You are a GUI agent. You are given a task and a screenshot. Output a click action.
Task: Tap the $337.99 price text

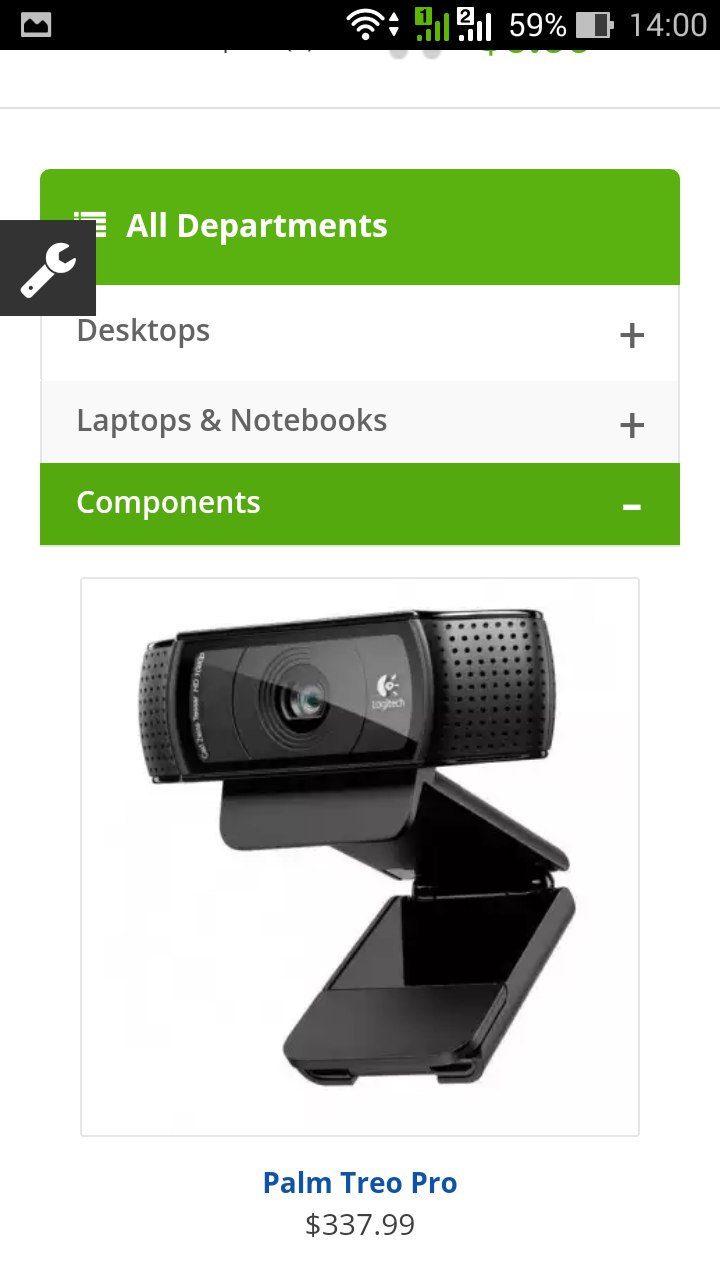pyautogui.click(x=360, y=1225)
